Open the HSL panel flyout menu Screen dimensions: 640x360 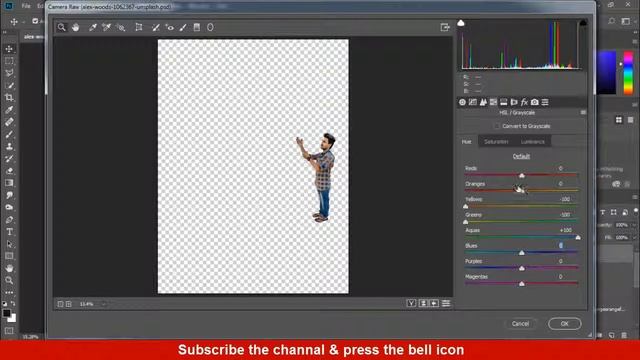click(x=583, y=113)
